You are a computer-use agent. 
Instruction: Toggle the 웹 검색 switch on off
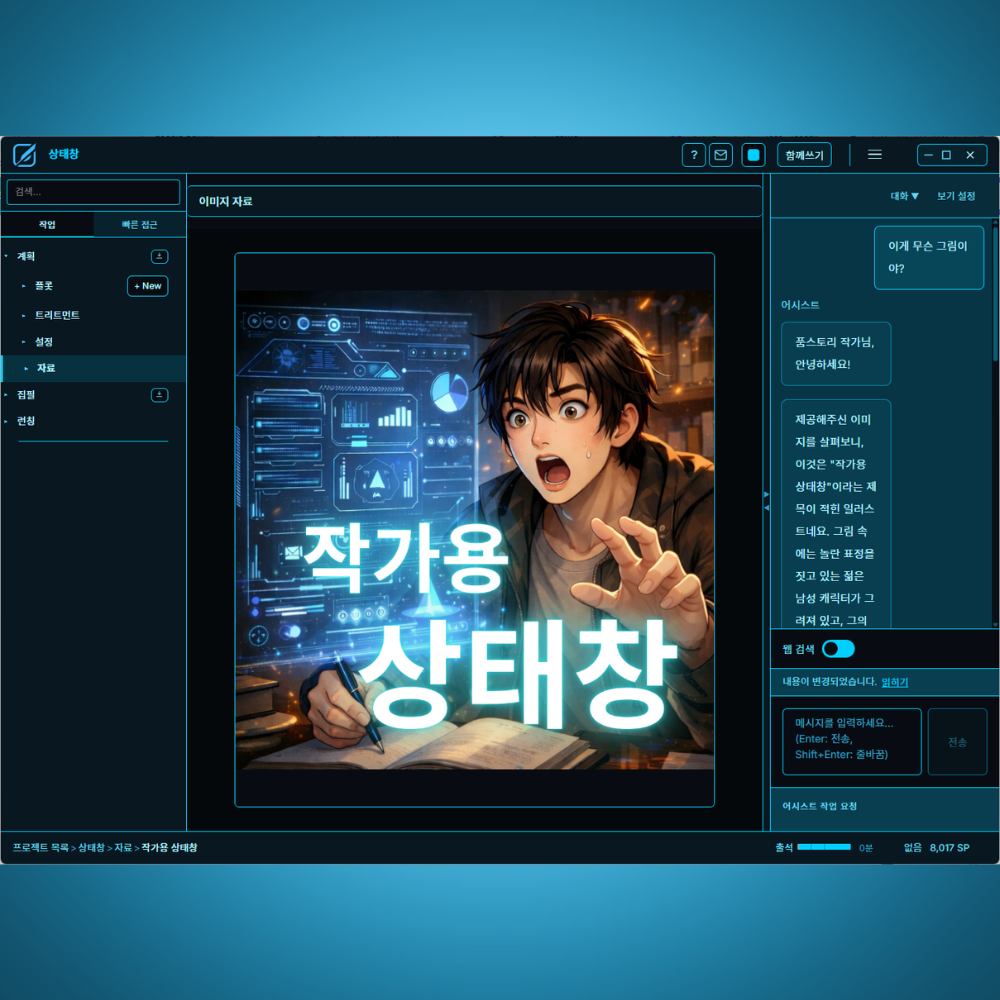coord(839,648)
